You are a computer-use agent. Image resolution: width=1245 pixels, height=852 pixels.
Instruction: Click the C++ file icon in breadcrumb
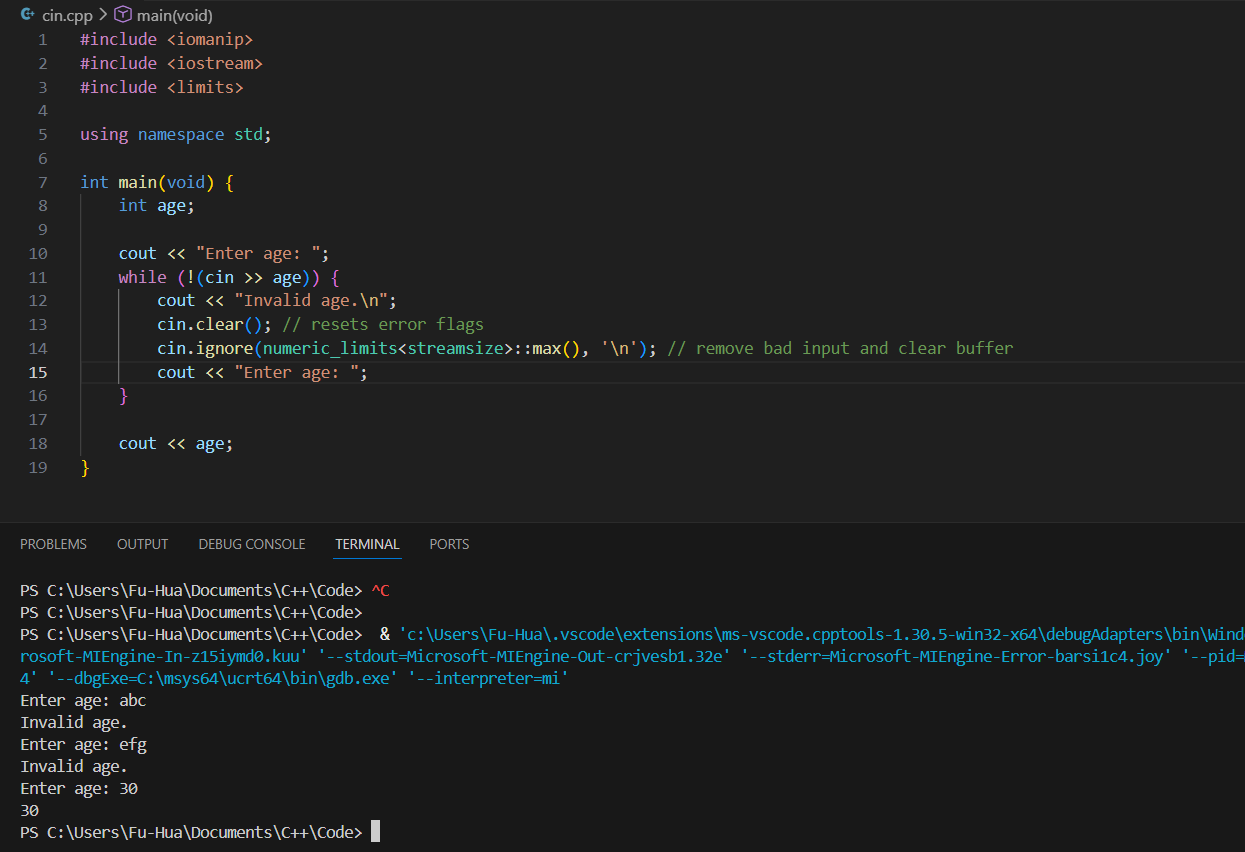click(x=28, y=15)
